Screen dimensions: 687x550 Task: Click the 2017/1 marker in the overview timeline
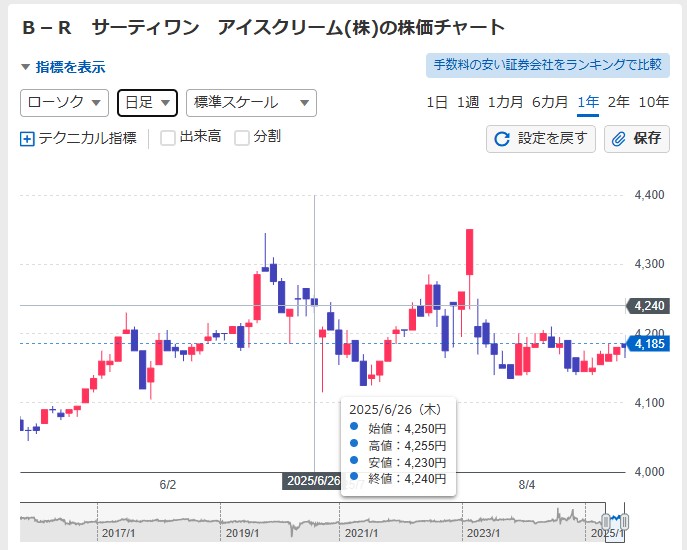[x=118, y=533]
